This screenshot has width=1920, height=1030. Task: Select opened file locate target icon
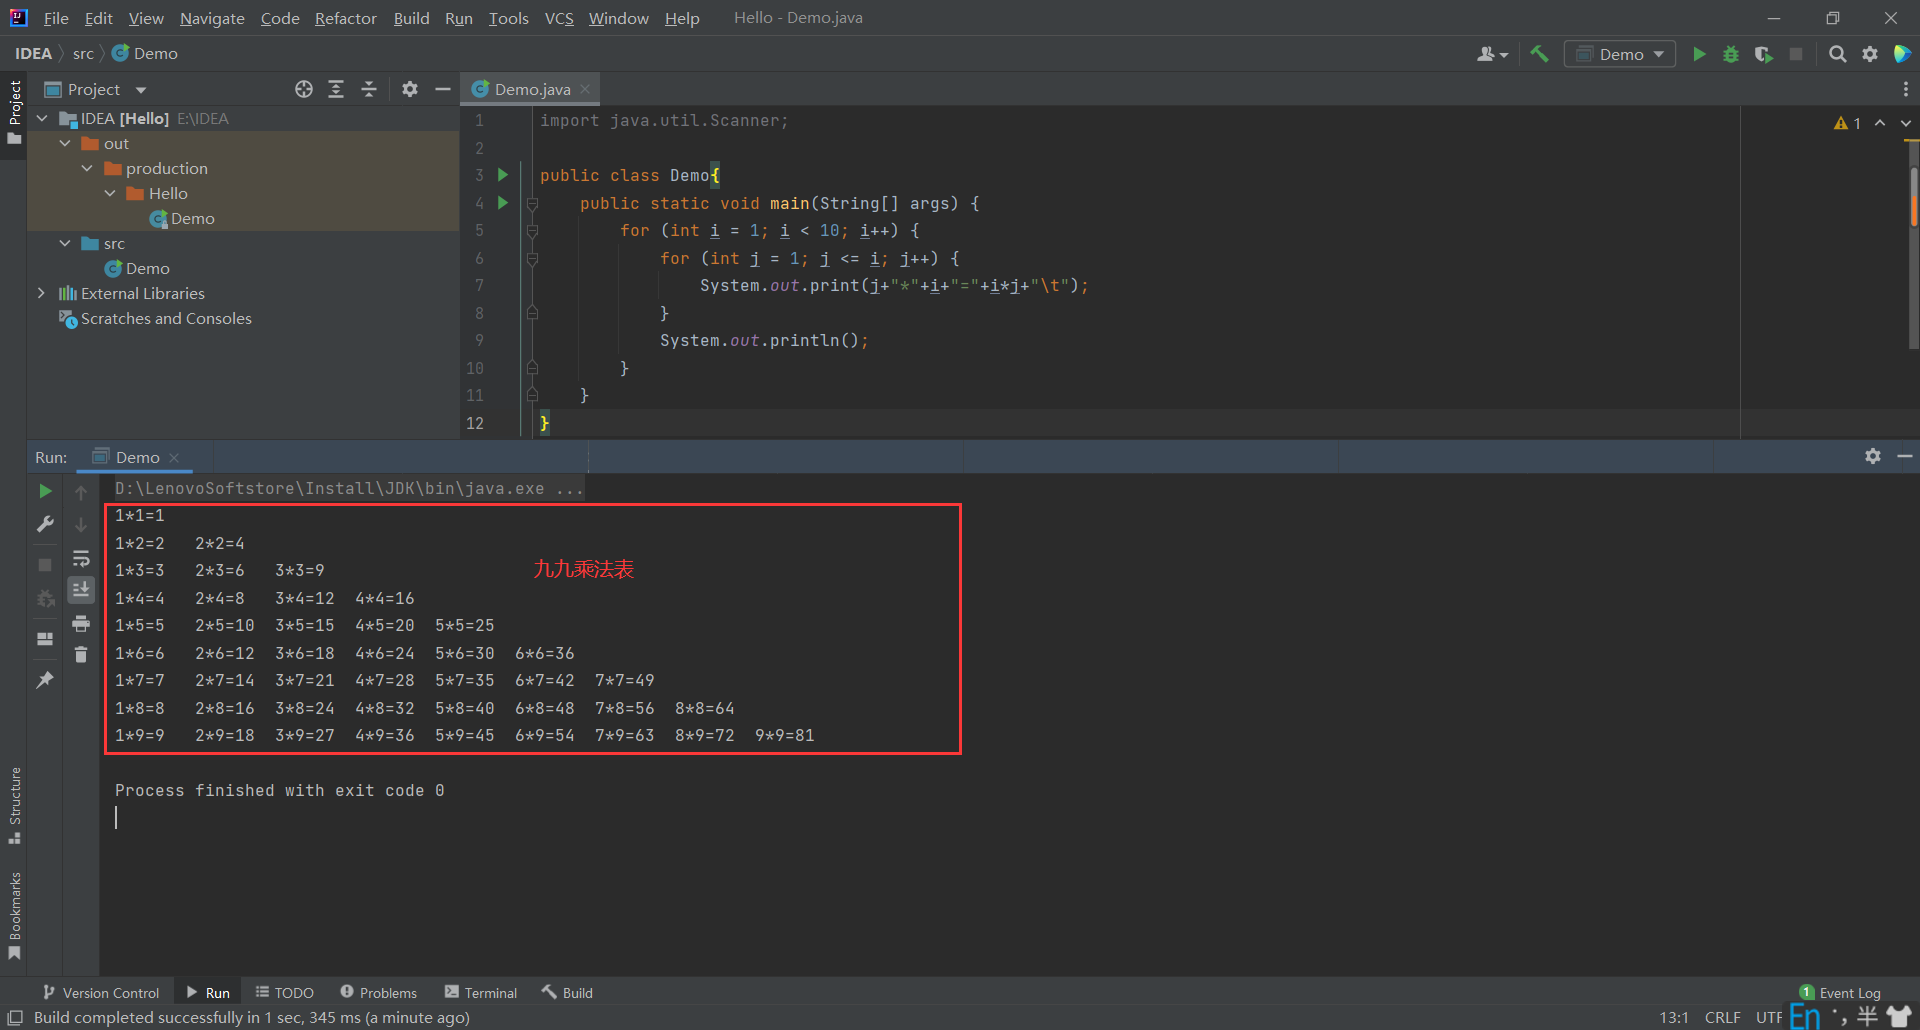click(x=304, y=89)
